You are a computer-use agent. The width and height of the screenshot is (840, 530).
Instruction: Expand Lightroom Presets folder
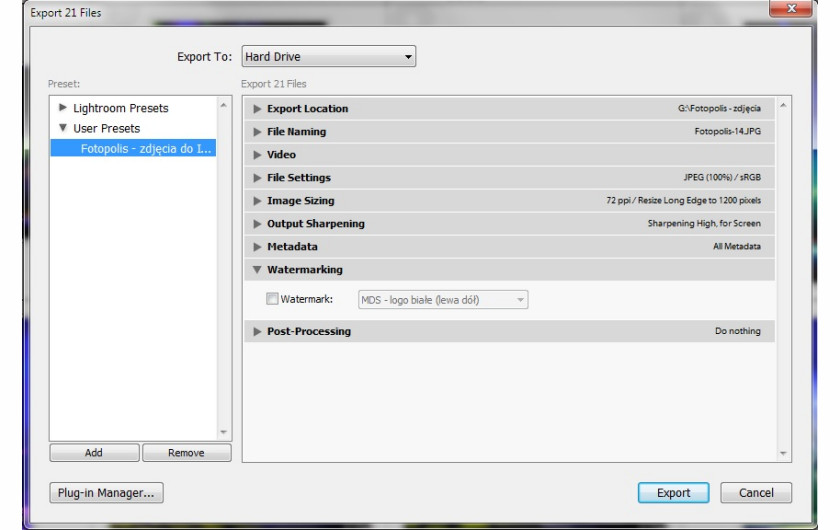(x=63, y=108)
